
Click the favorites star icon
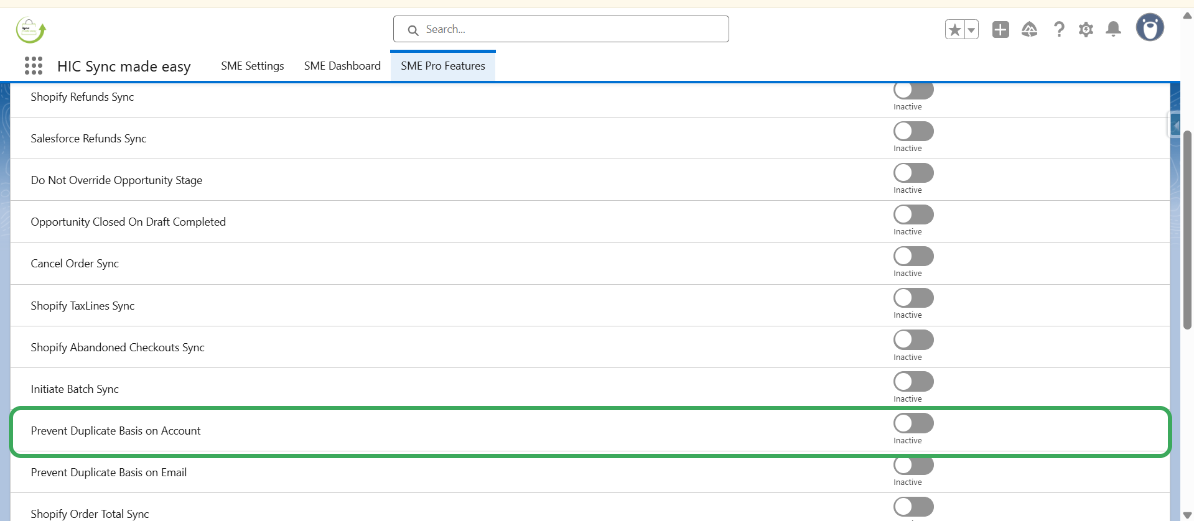[955, 30]
